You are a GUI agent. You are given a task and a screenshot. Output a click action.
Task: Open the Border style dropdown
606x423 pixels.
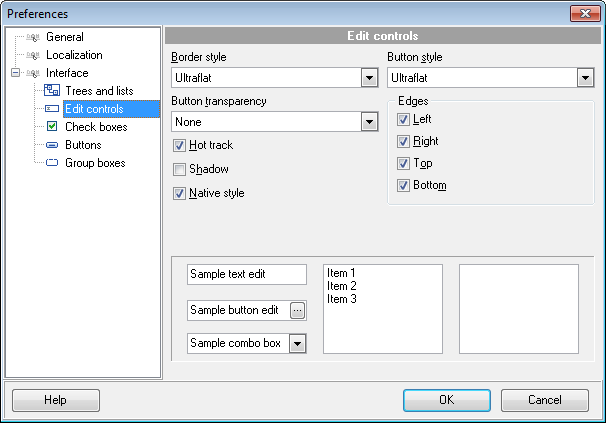coord(369,78)
